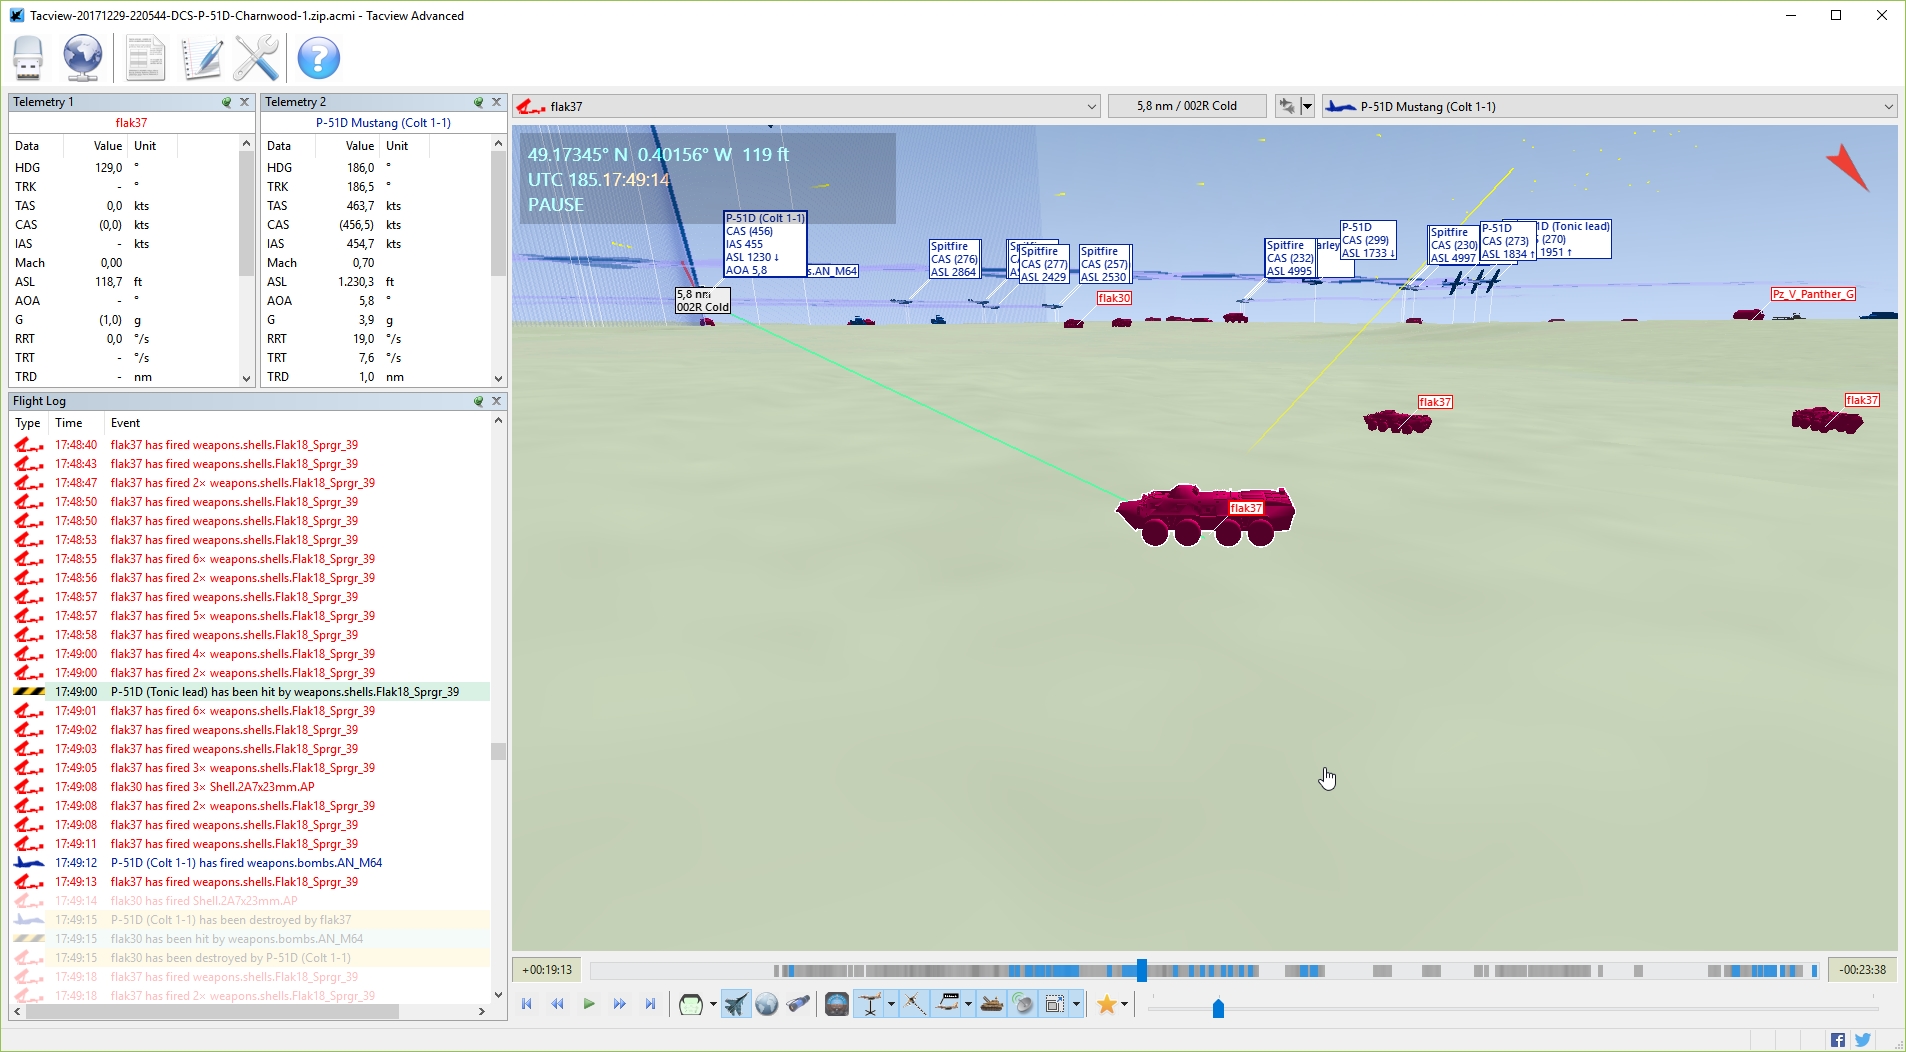1906x1052 pixels.
Task: Start playback with the green play button
Action: [589, 1004]
